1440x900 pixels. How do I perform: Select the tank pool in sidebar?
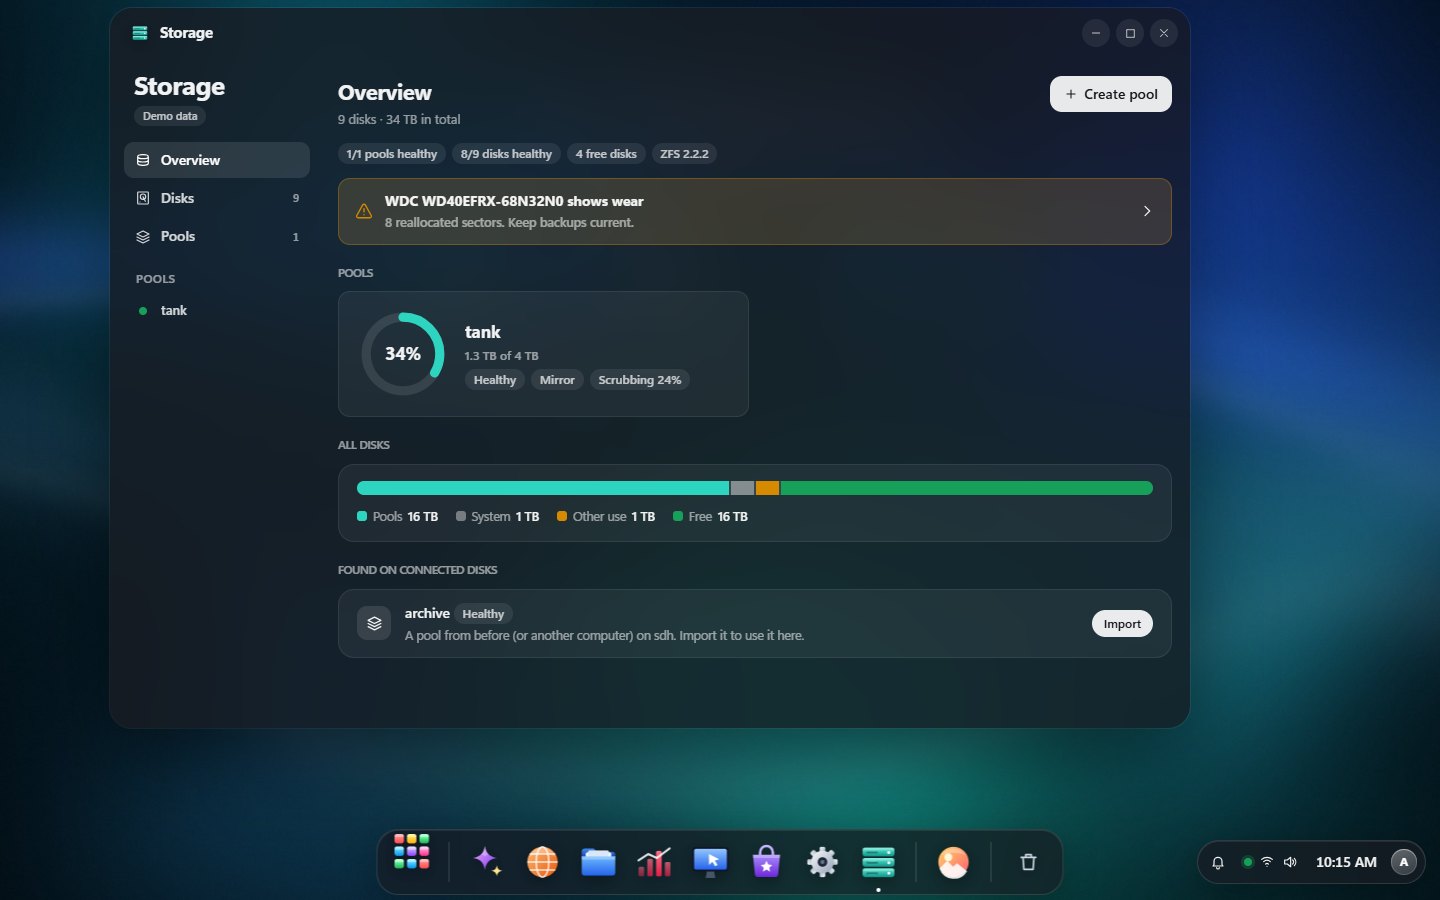coord(217,310)
